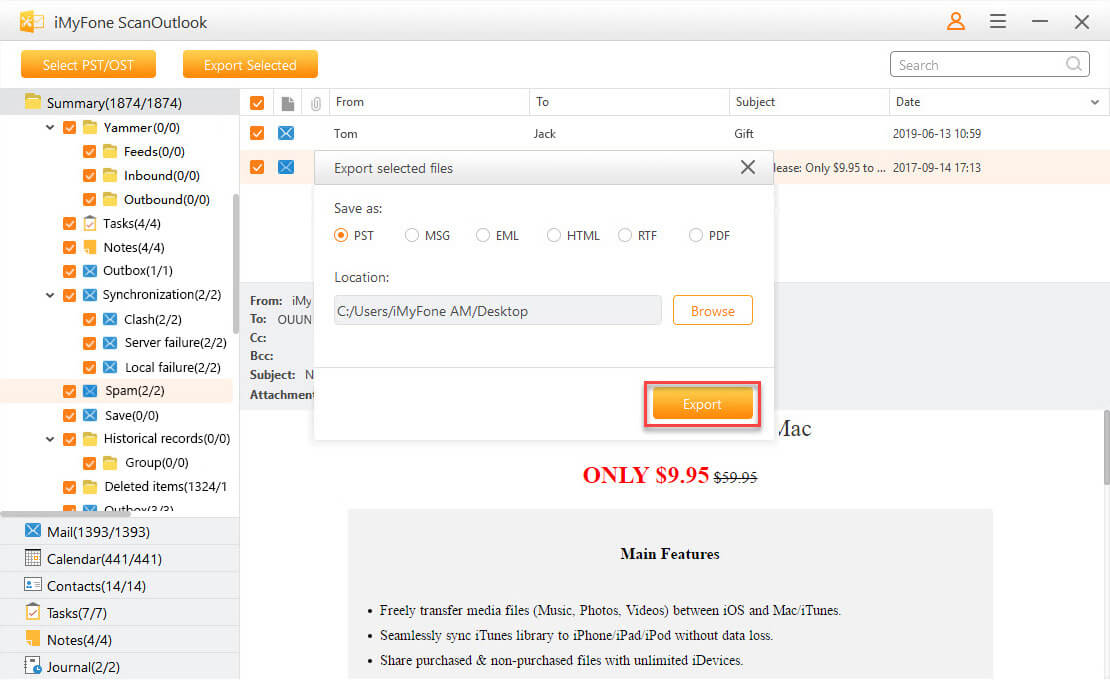This screenshot has height=680, width=1110.
Task: Toggle the Spam folder checkbox
Action: point(69,391)
